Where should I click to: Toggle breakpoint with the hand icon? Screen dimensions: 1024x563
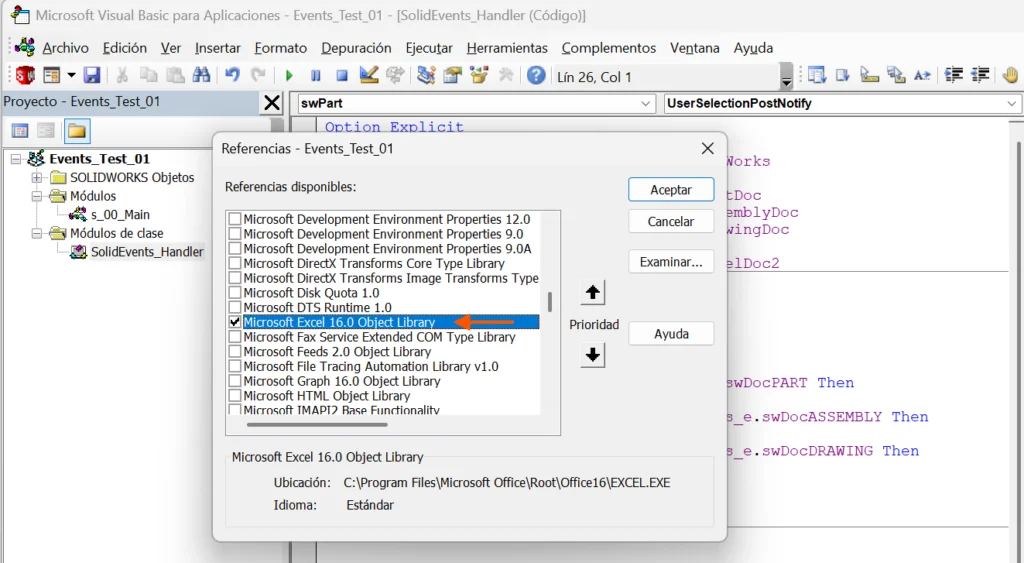(1010, 75)
